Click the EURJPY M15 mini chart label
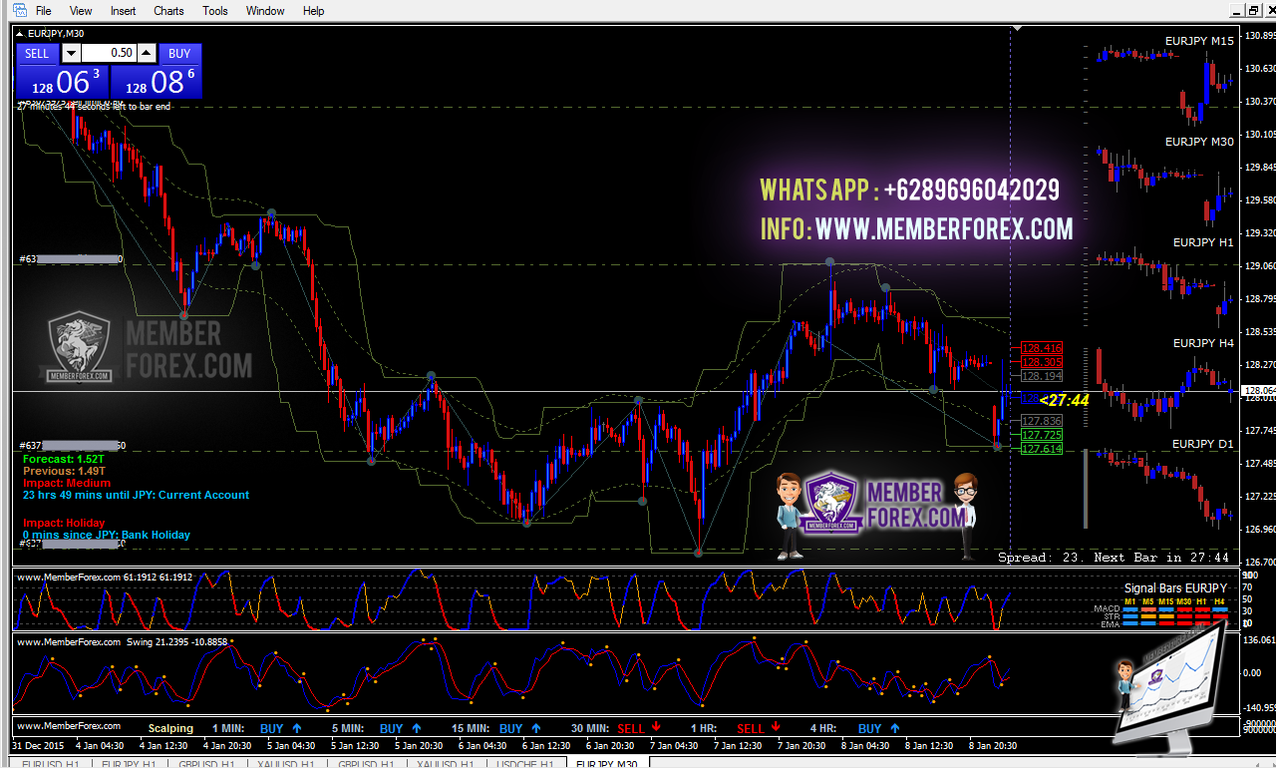The image size is (1280, 773). pos(1199,41)
